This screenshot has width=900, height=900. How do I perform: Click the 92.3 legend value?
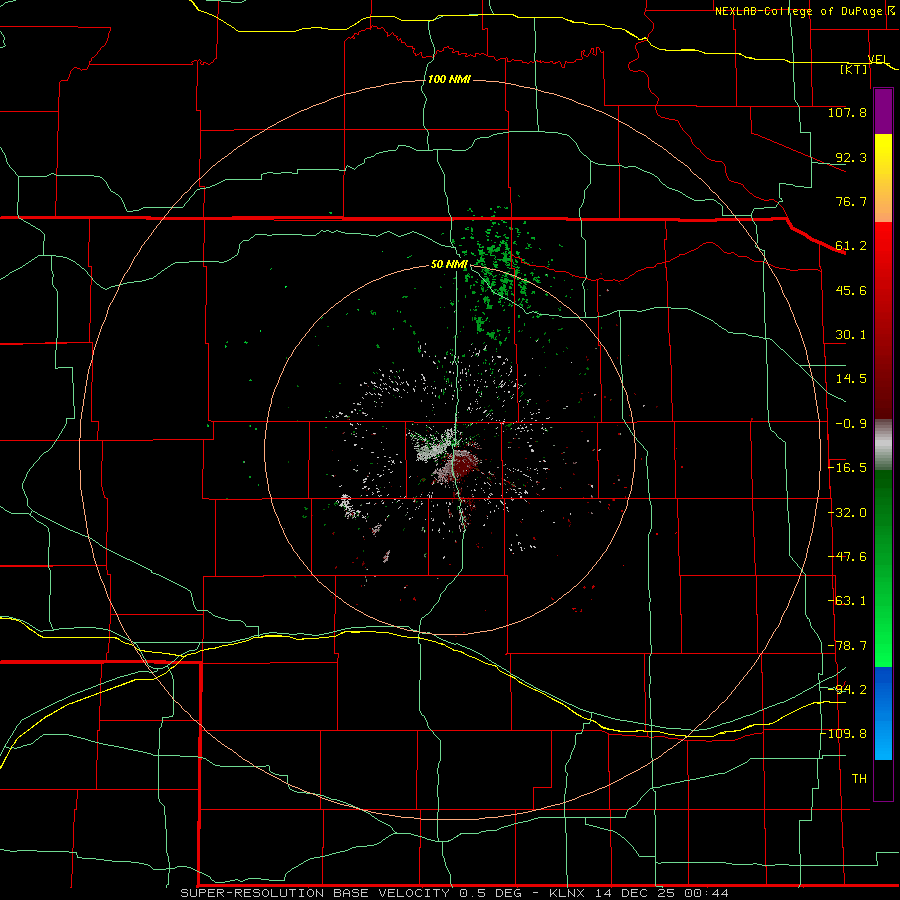[851, 157]
